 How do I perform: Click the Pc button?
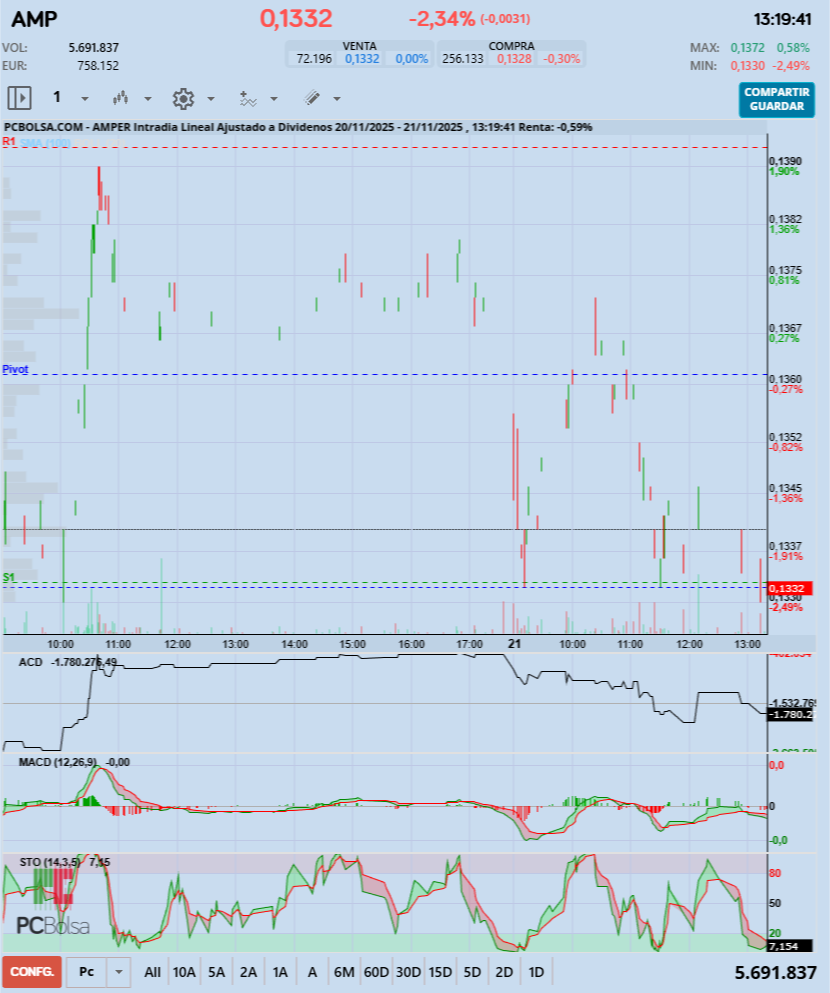[x=87, y=971]
